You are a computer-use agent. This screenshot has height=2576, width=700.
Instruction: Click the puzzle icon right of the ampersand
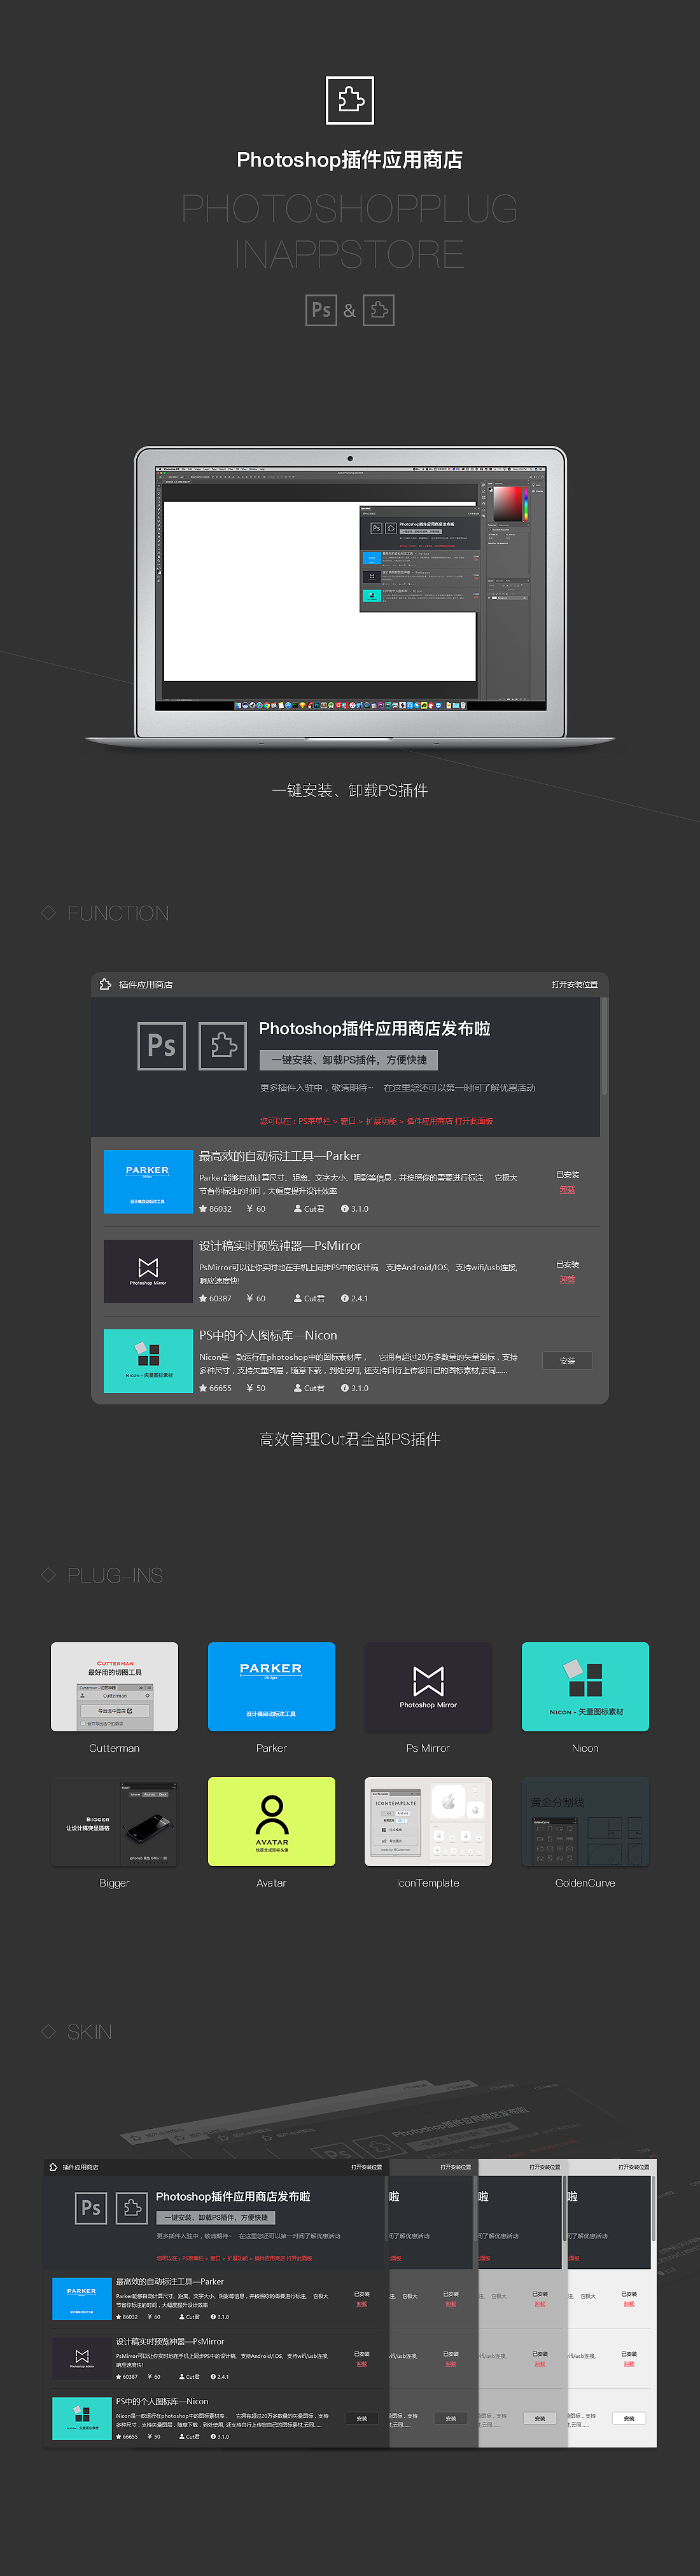pyautogui.click(x=378, y=310)
